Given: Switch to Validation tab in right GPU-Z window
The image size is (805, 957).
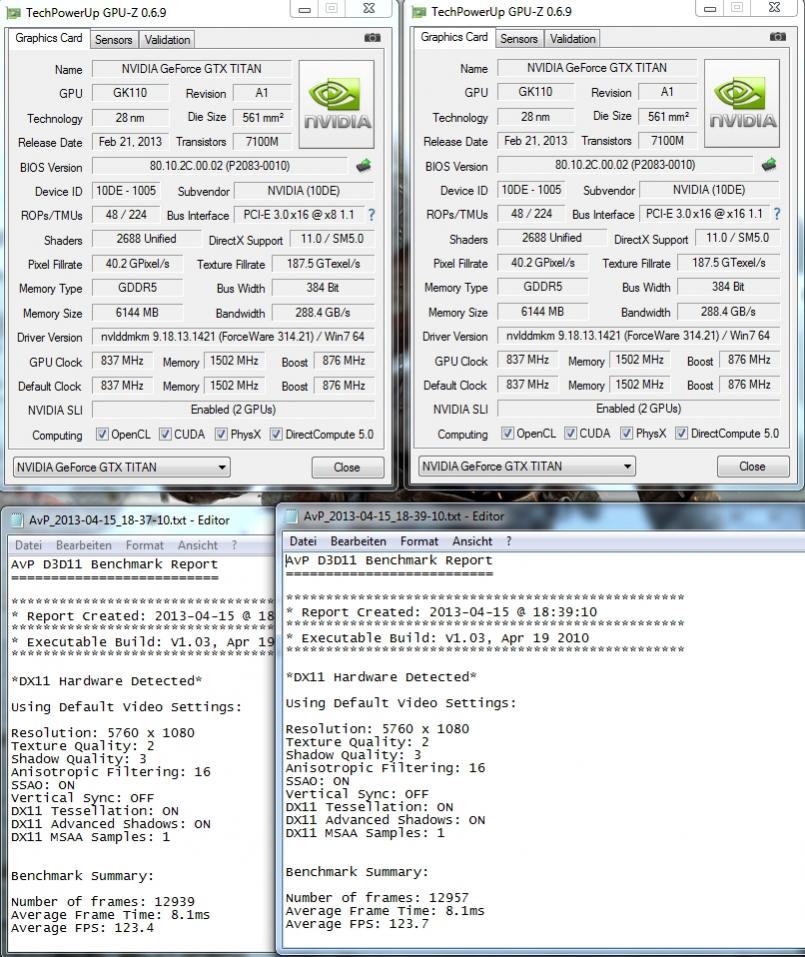Looking at the screenshot, I should (x=572, y=38).
